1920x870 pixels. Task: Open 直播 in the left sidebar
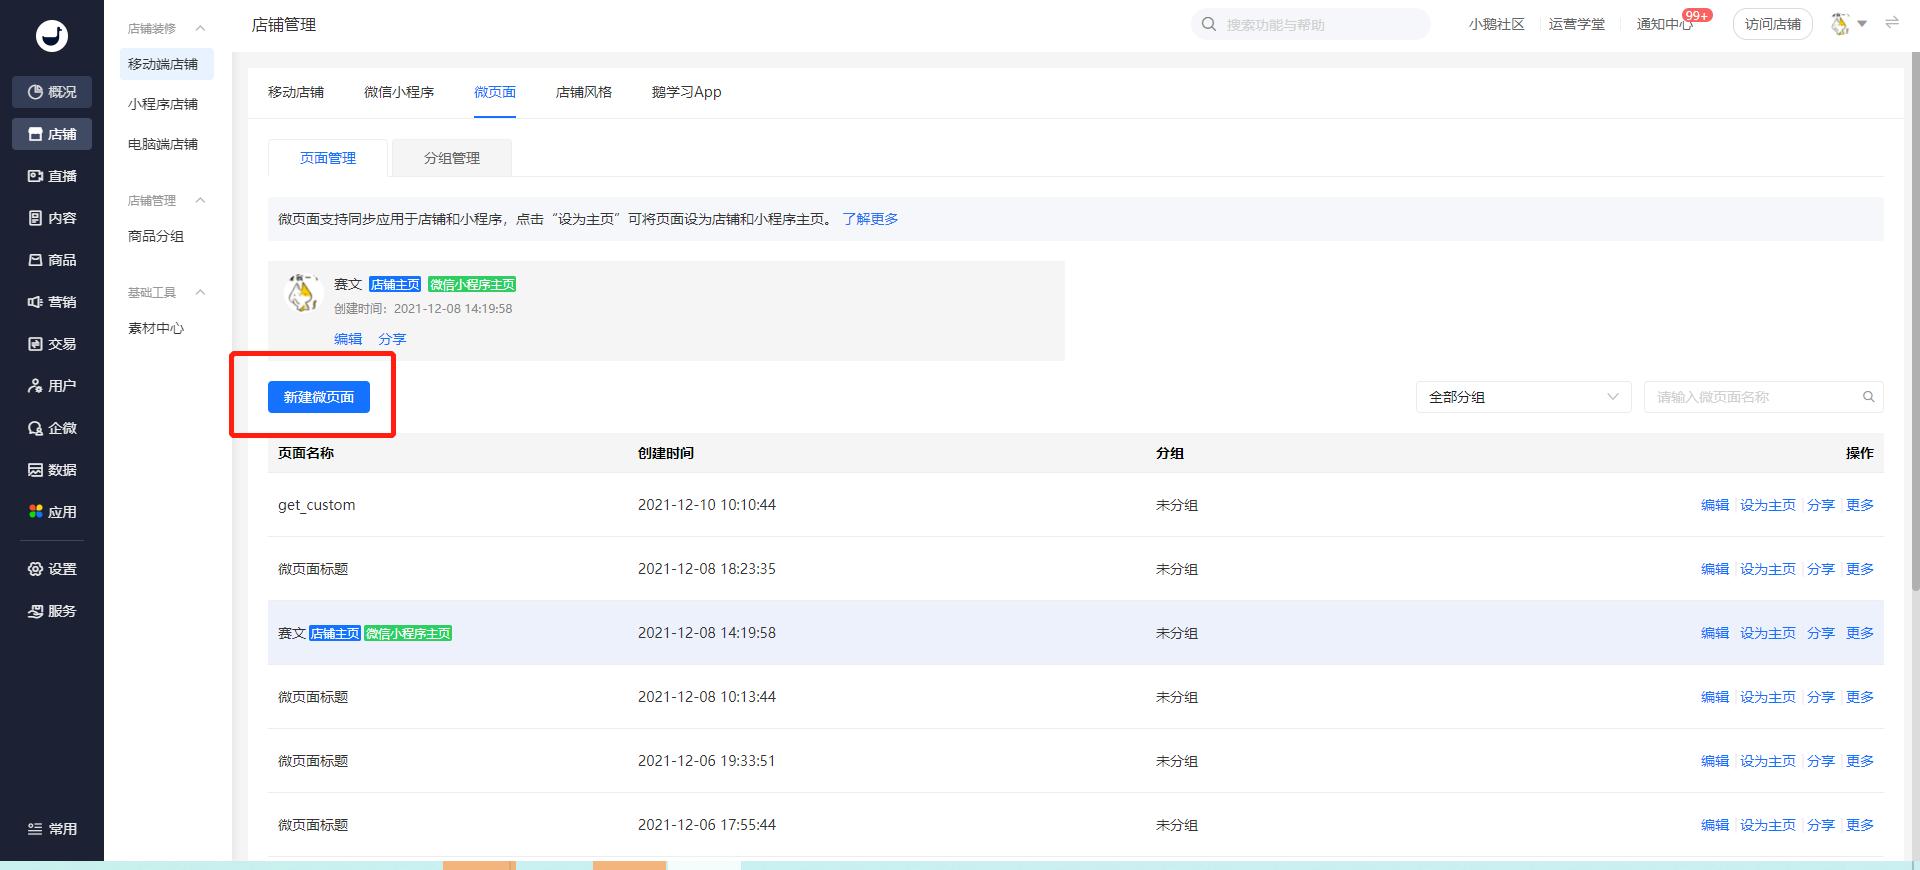(52, 176)
